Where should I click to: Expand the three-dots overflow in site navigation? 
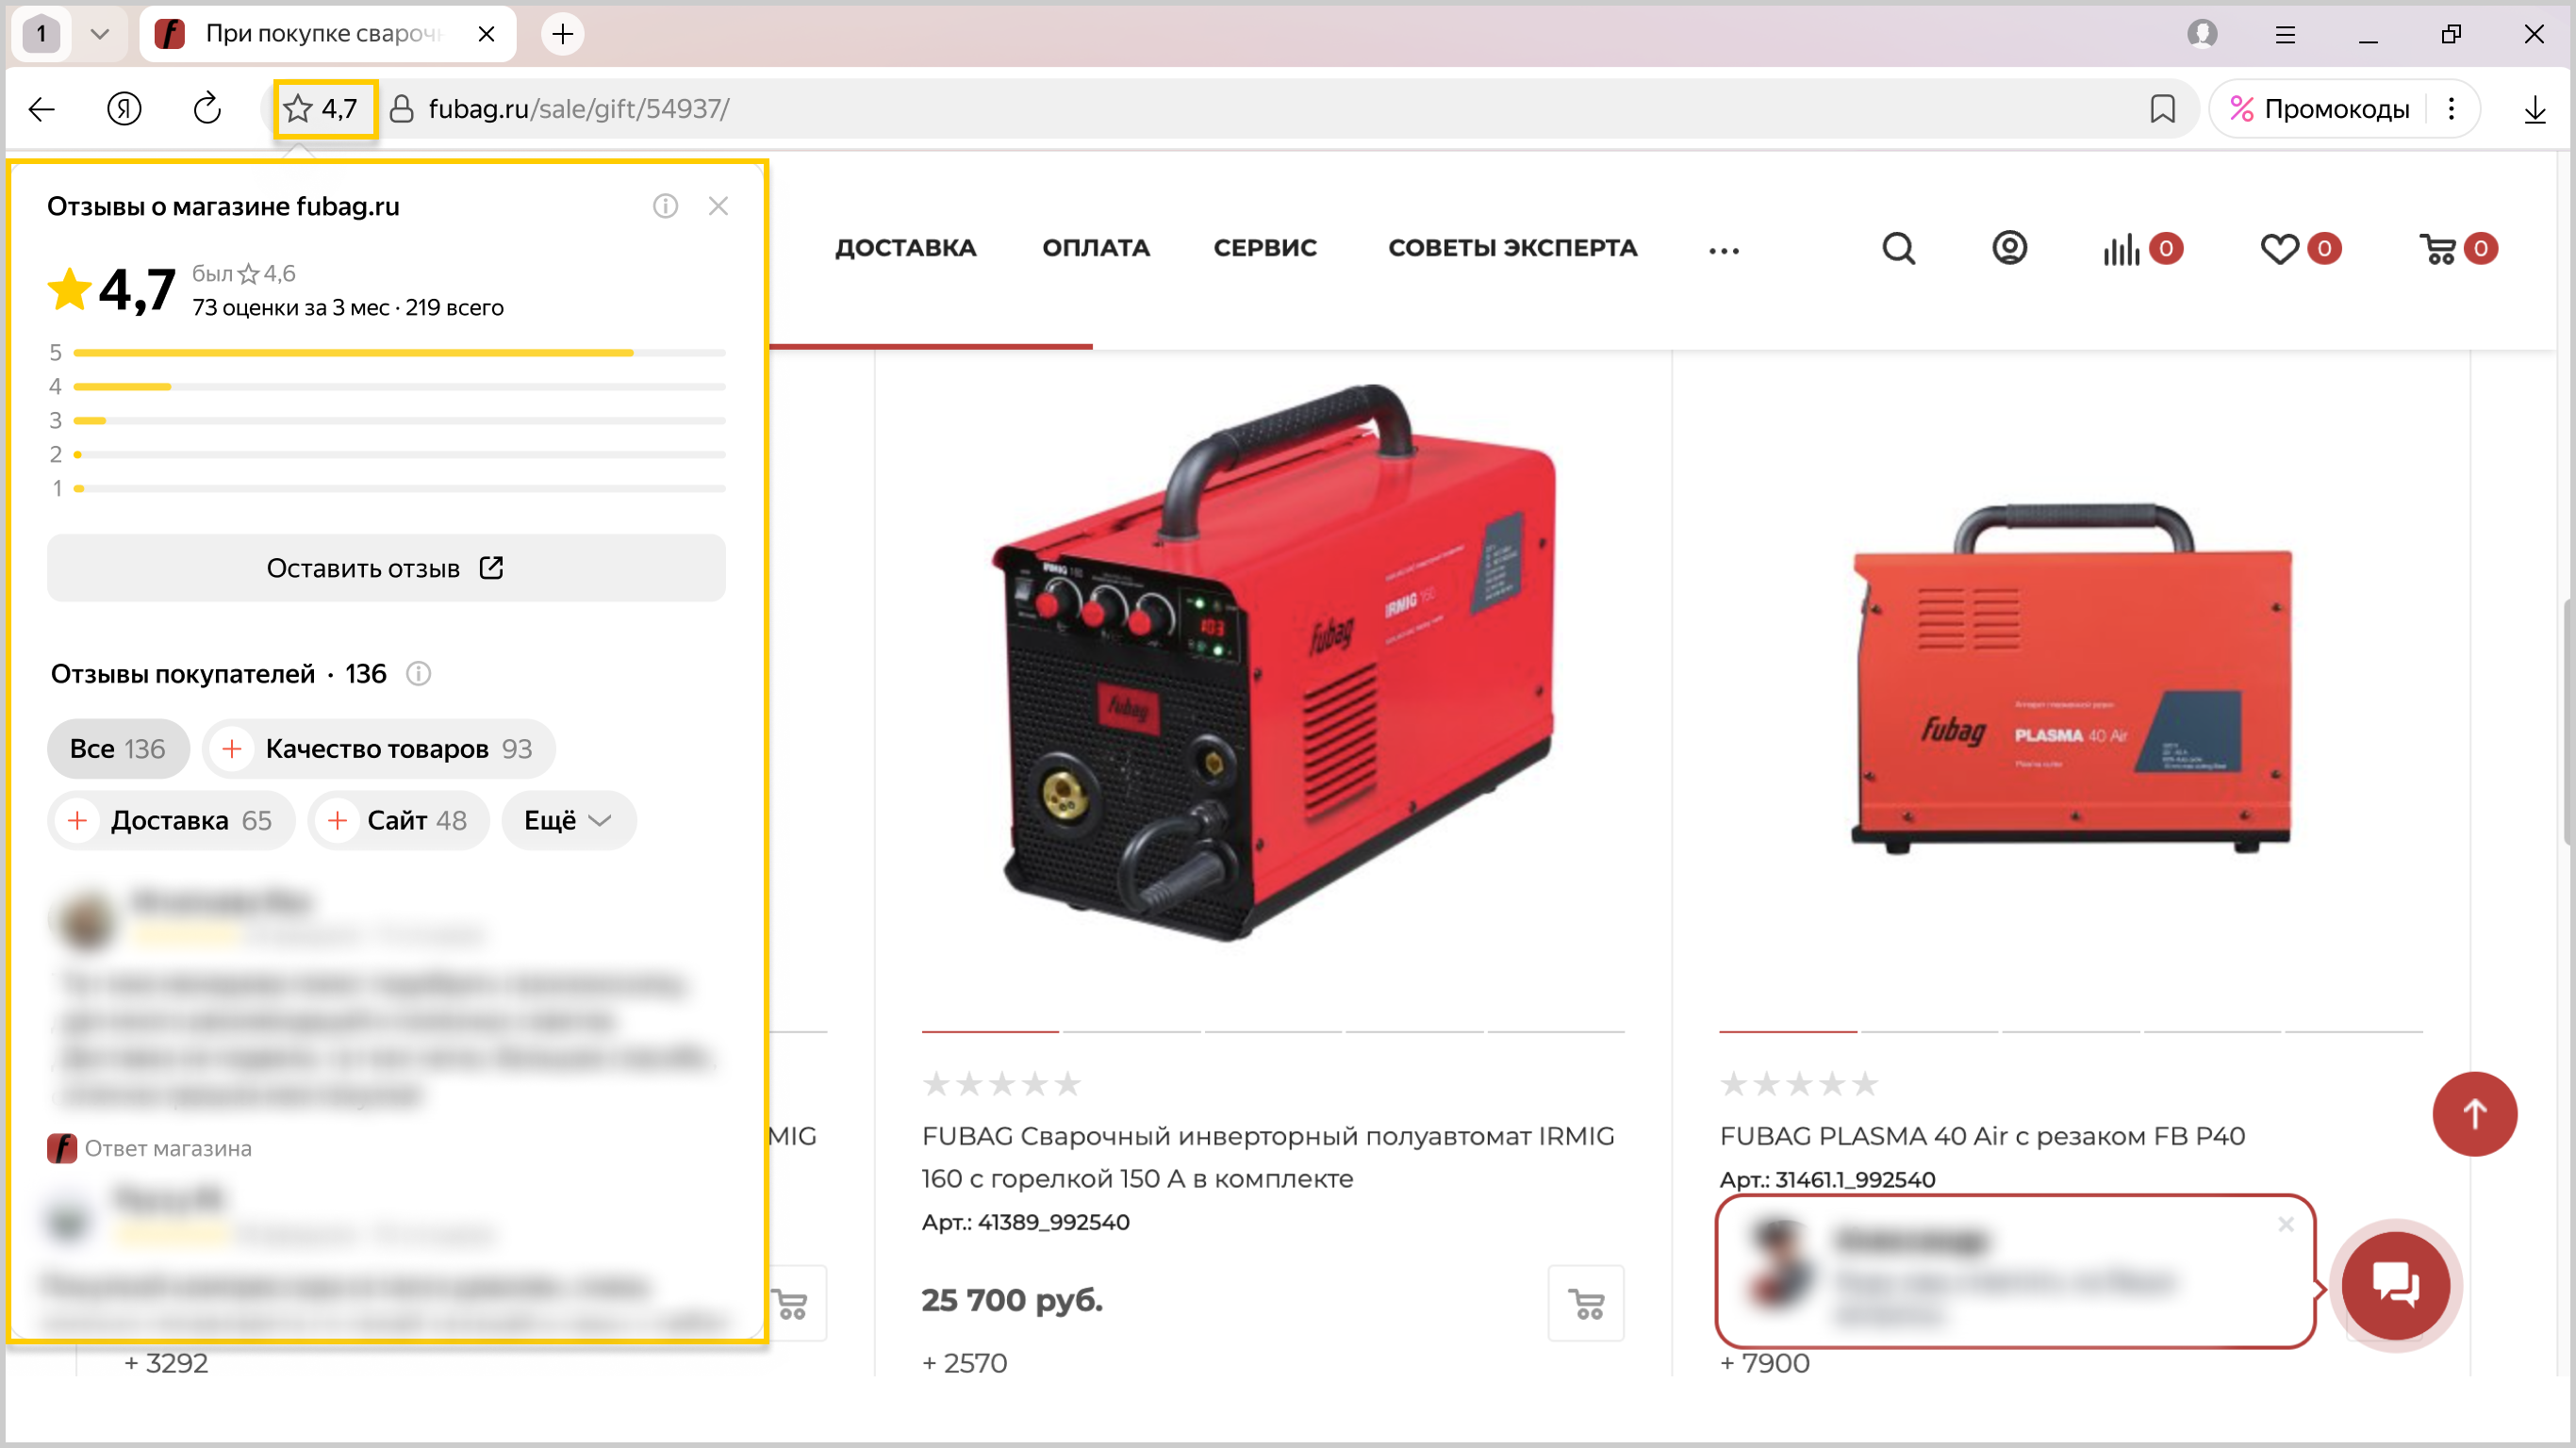click(1723, 250)
